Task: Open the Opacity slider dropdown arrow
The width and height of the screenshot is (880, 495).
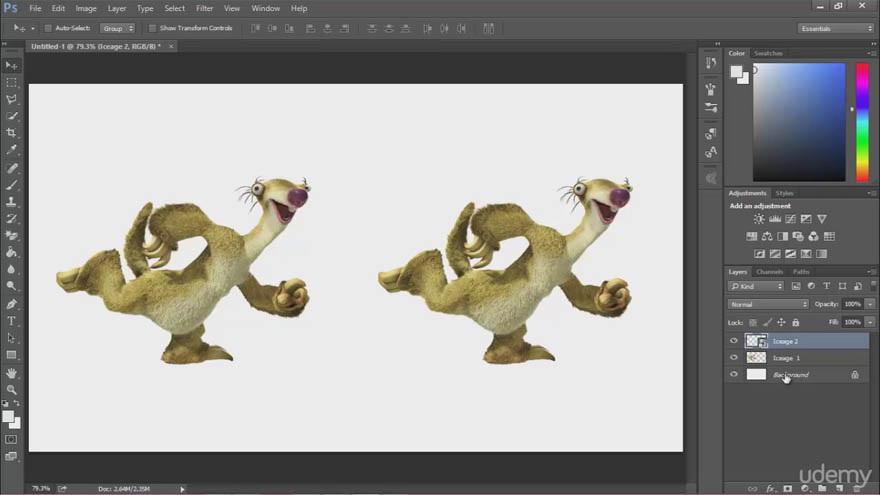Action: pos(870,304)
